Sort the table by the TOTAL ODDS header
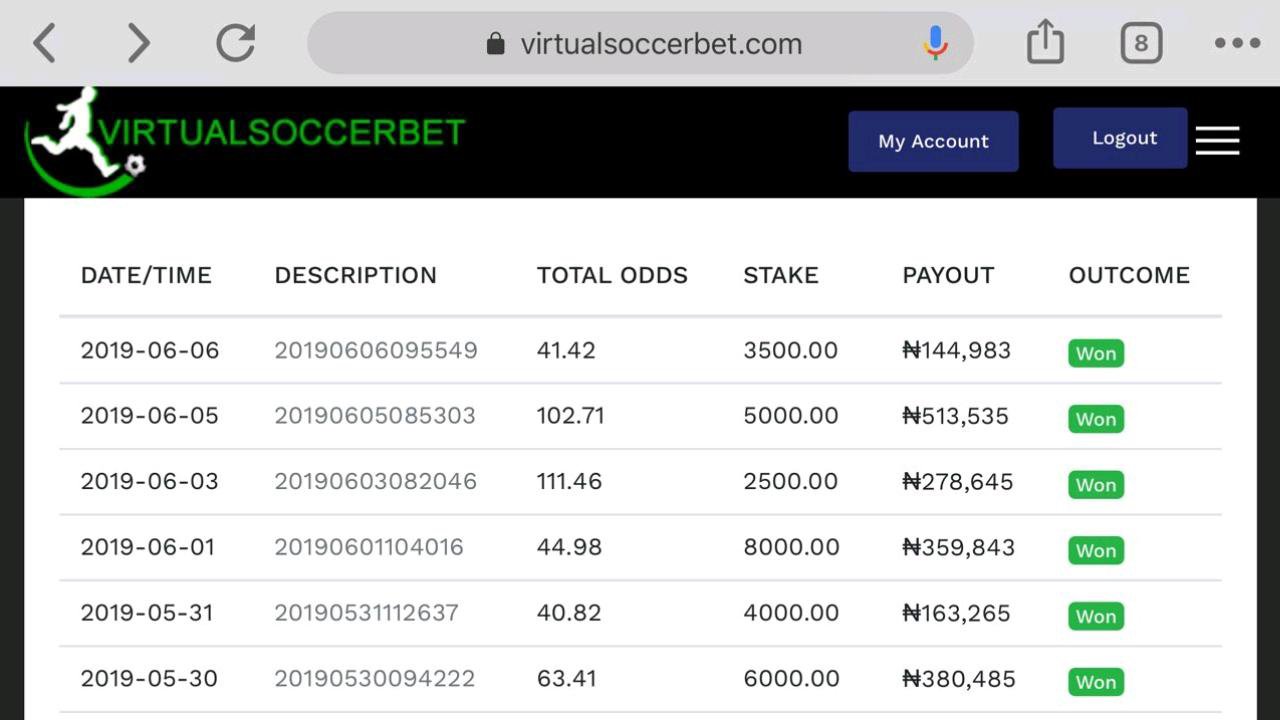 point(612,275)
